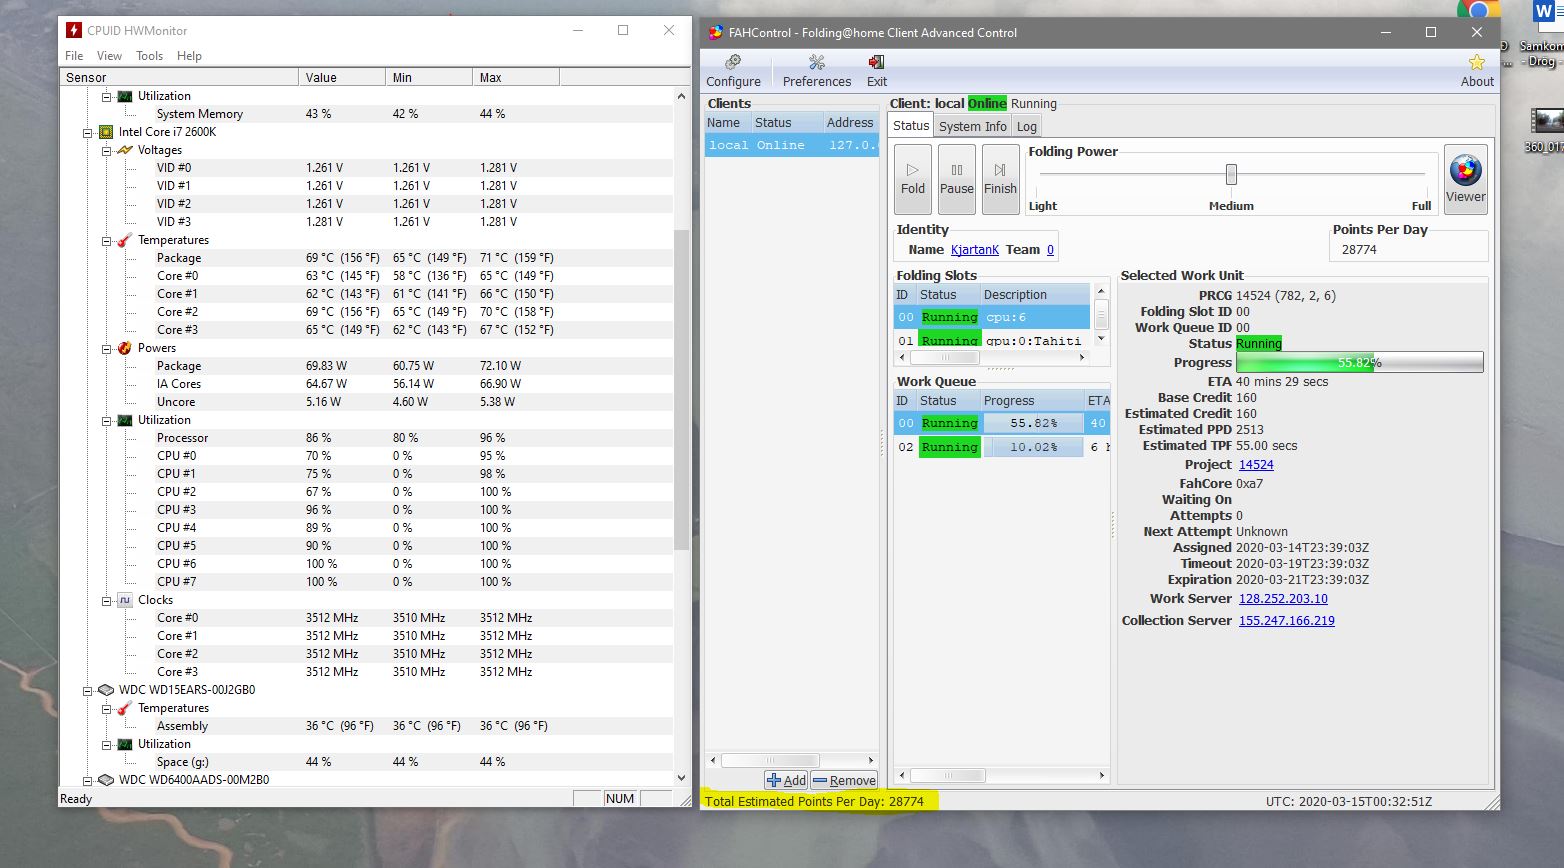This screenshot has width=1564, height=868.
Task: Click the Finish folding button
Action: pos(1000,179)
